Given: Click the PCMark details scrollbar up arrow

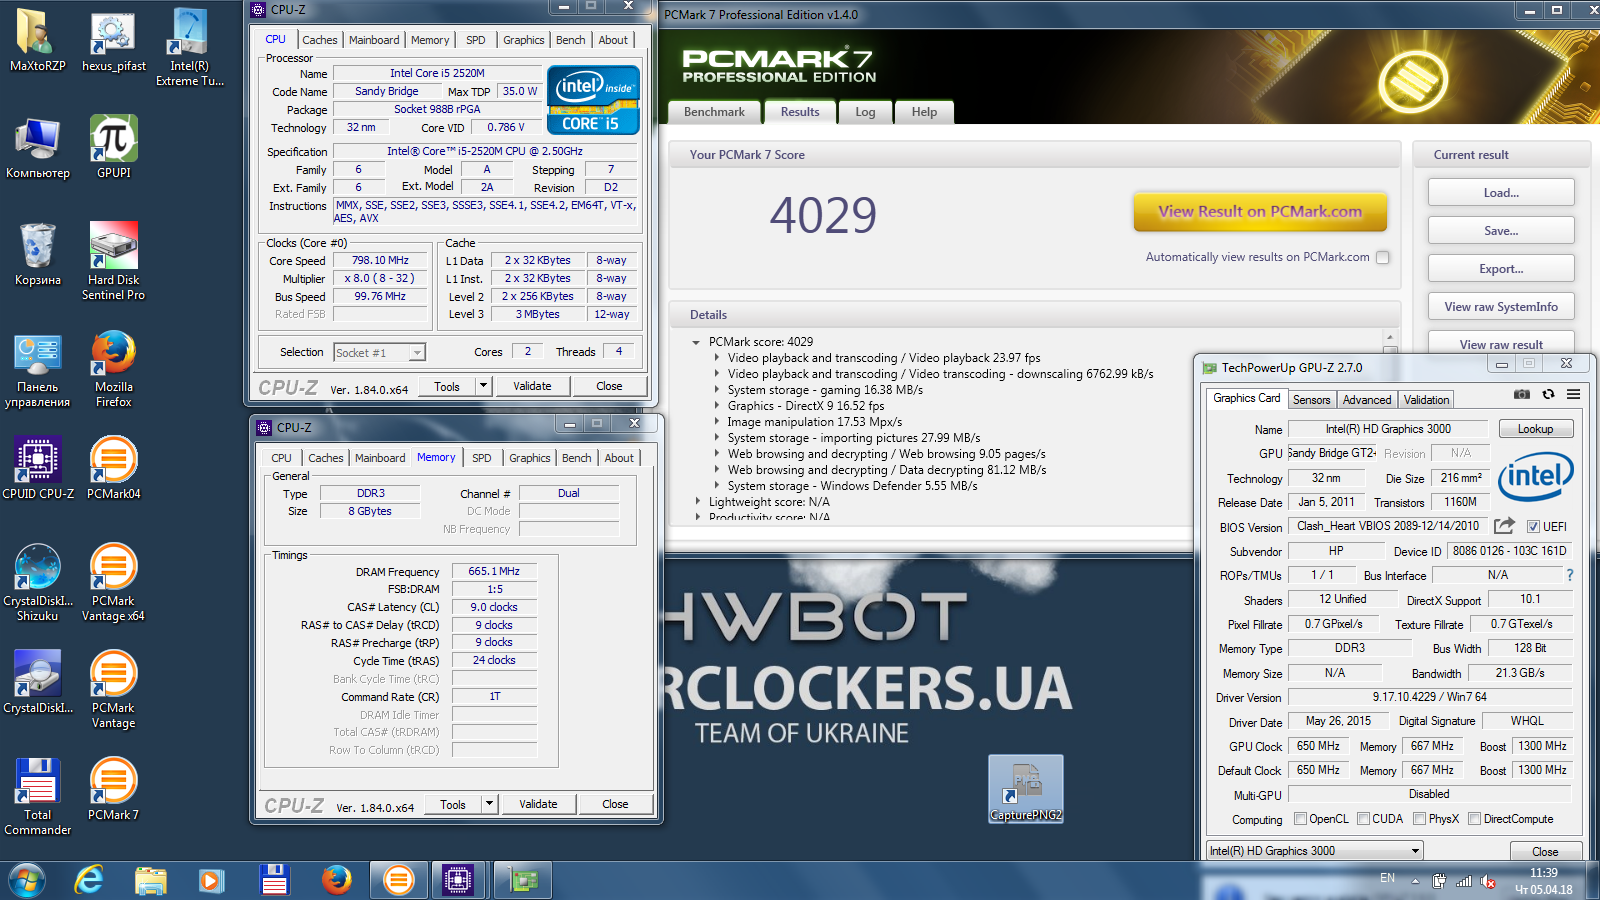Looking at the screenshot, I should pyautogui.click(x=1389, y=338).
